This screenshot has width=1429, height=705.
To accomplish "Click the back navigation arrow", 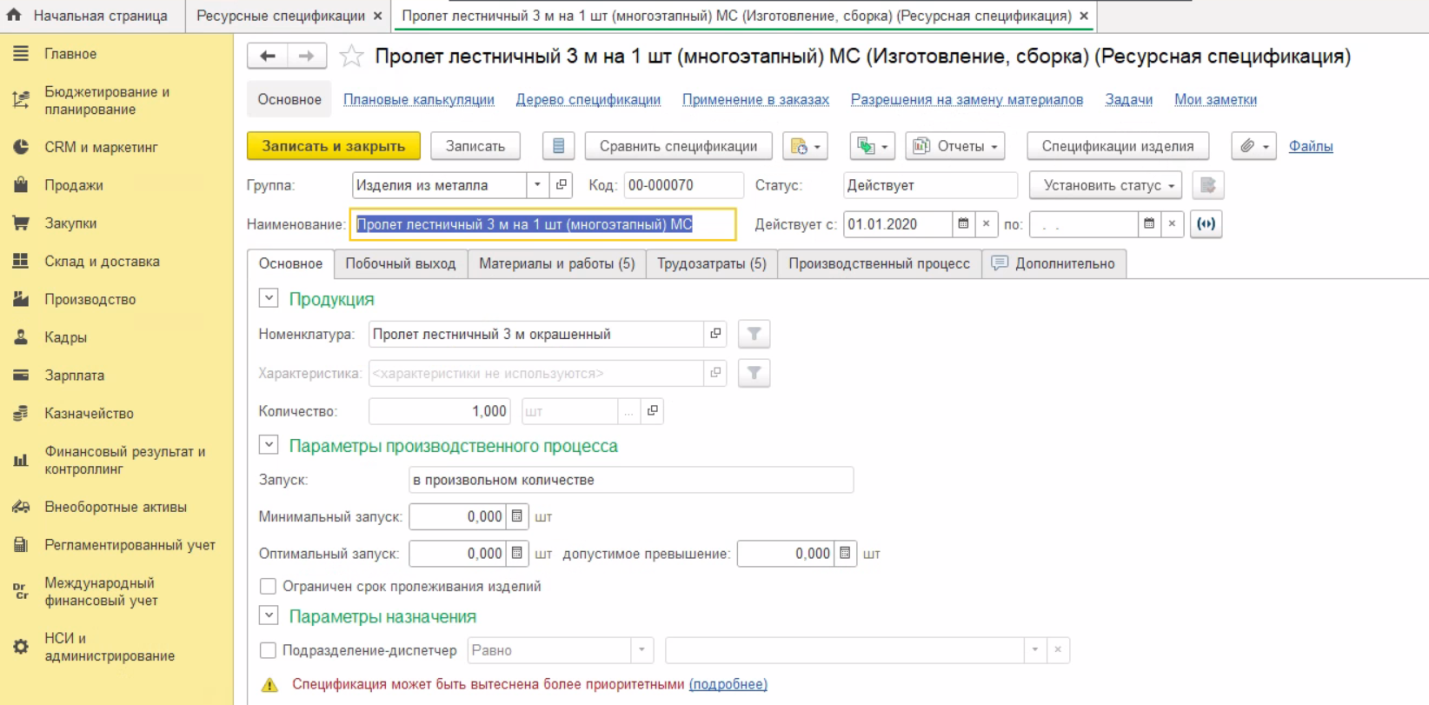I will tap(267, 57).
